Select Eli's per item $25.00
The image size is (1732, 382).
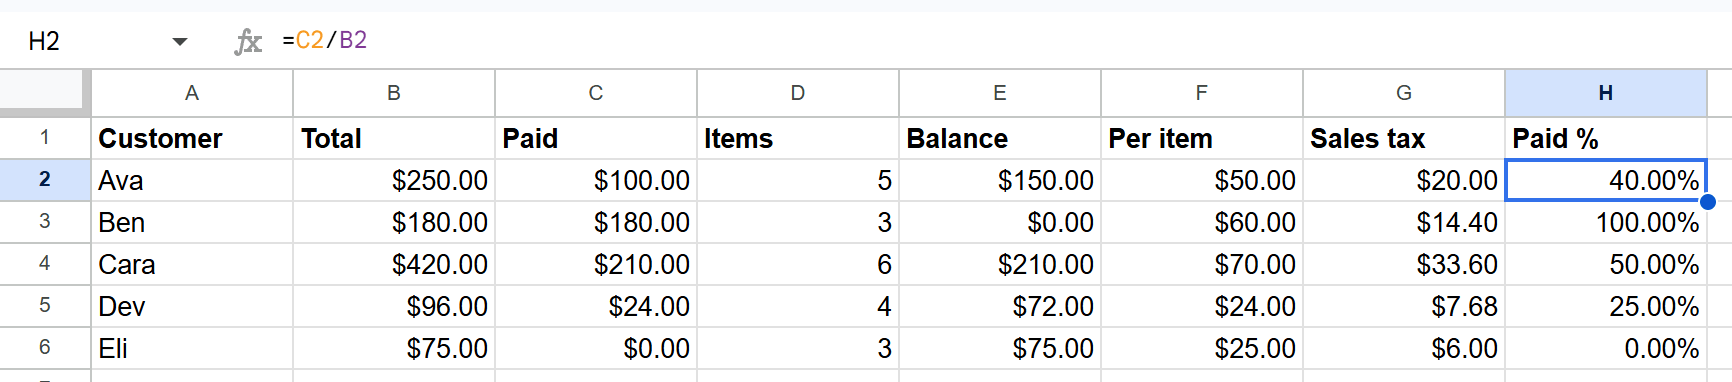click(1202, 348)
